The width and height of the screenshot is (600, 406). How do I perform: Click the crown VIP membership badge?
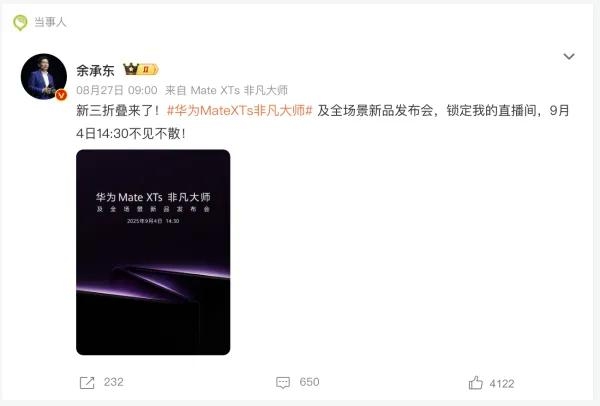(x=140, y=69)
